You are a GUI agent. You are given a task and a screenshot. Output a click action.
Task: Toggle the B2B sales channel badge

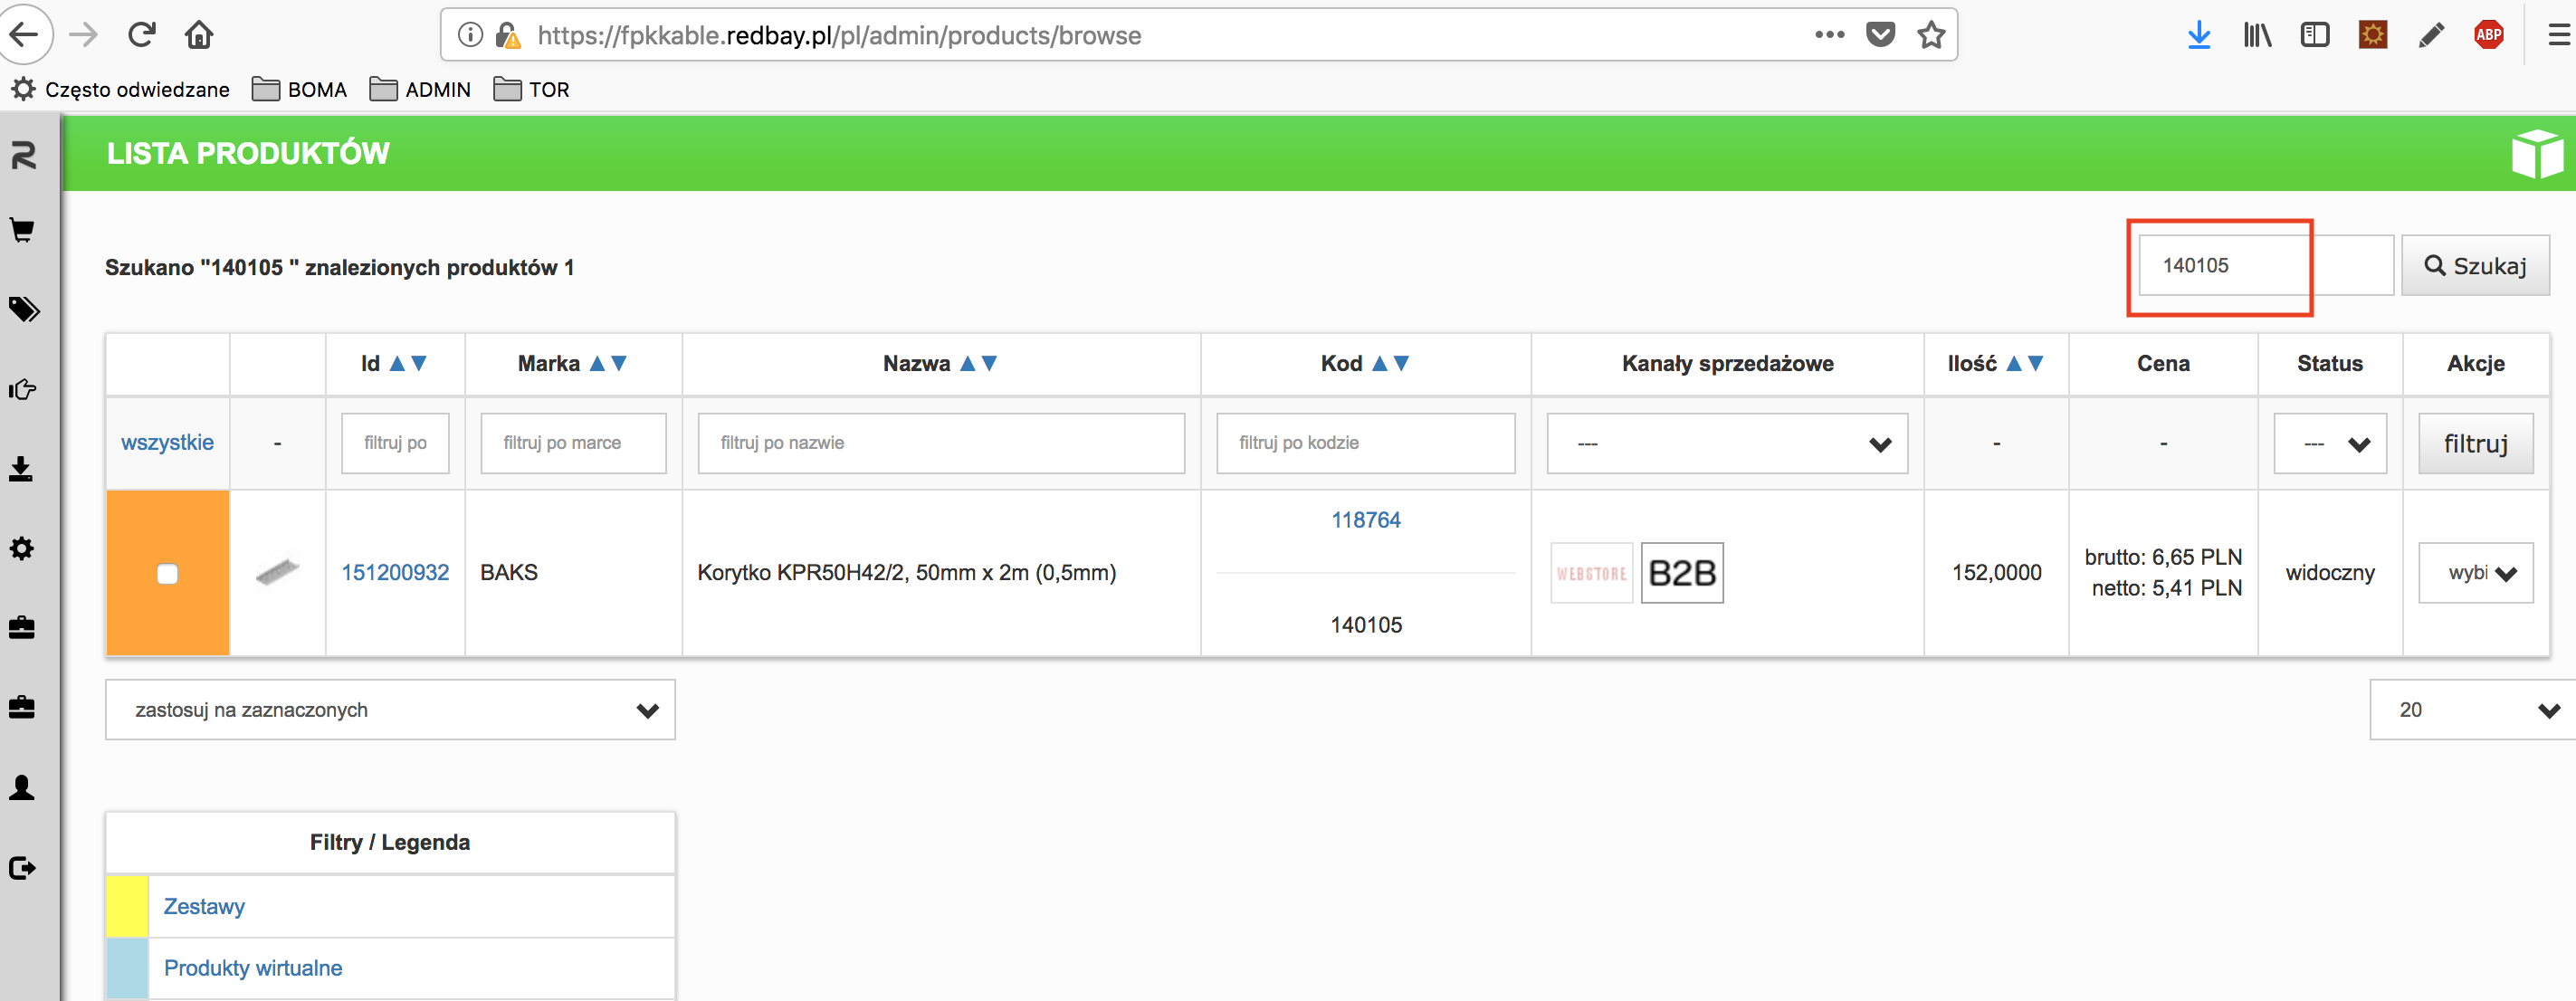(x=1682, y=573)
